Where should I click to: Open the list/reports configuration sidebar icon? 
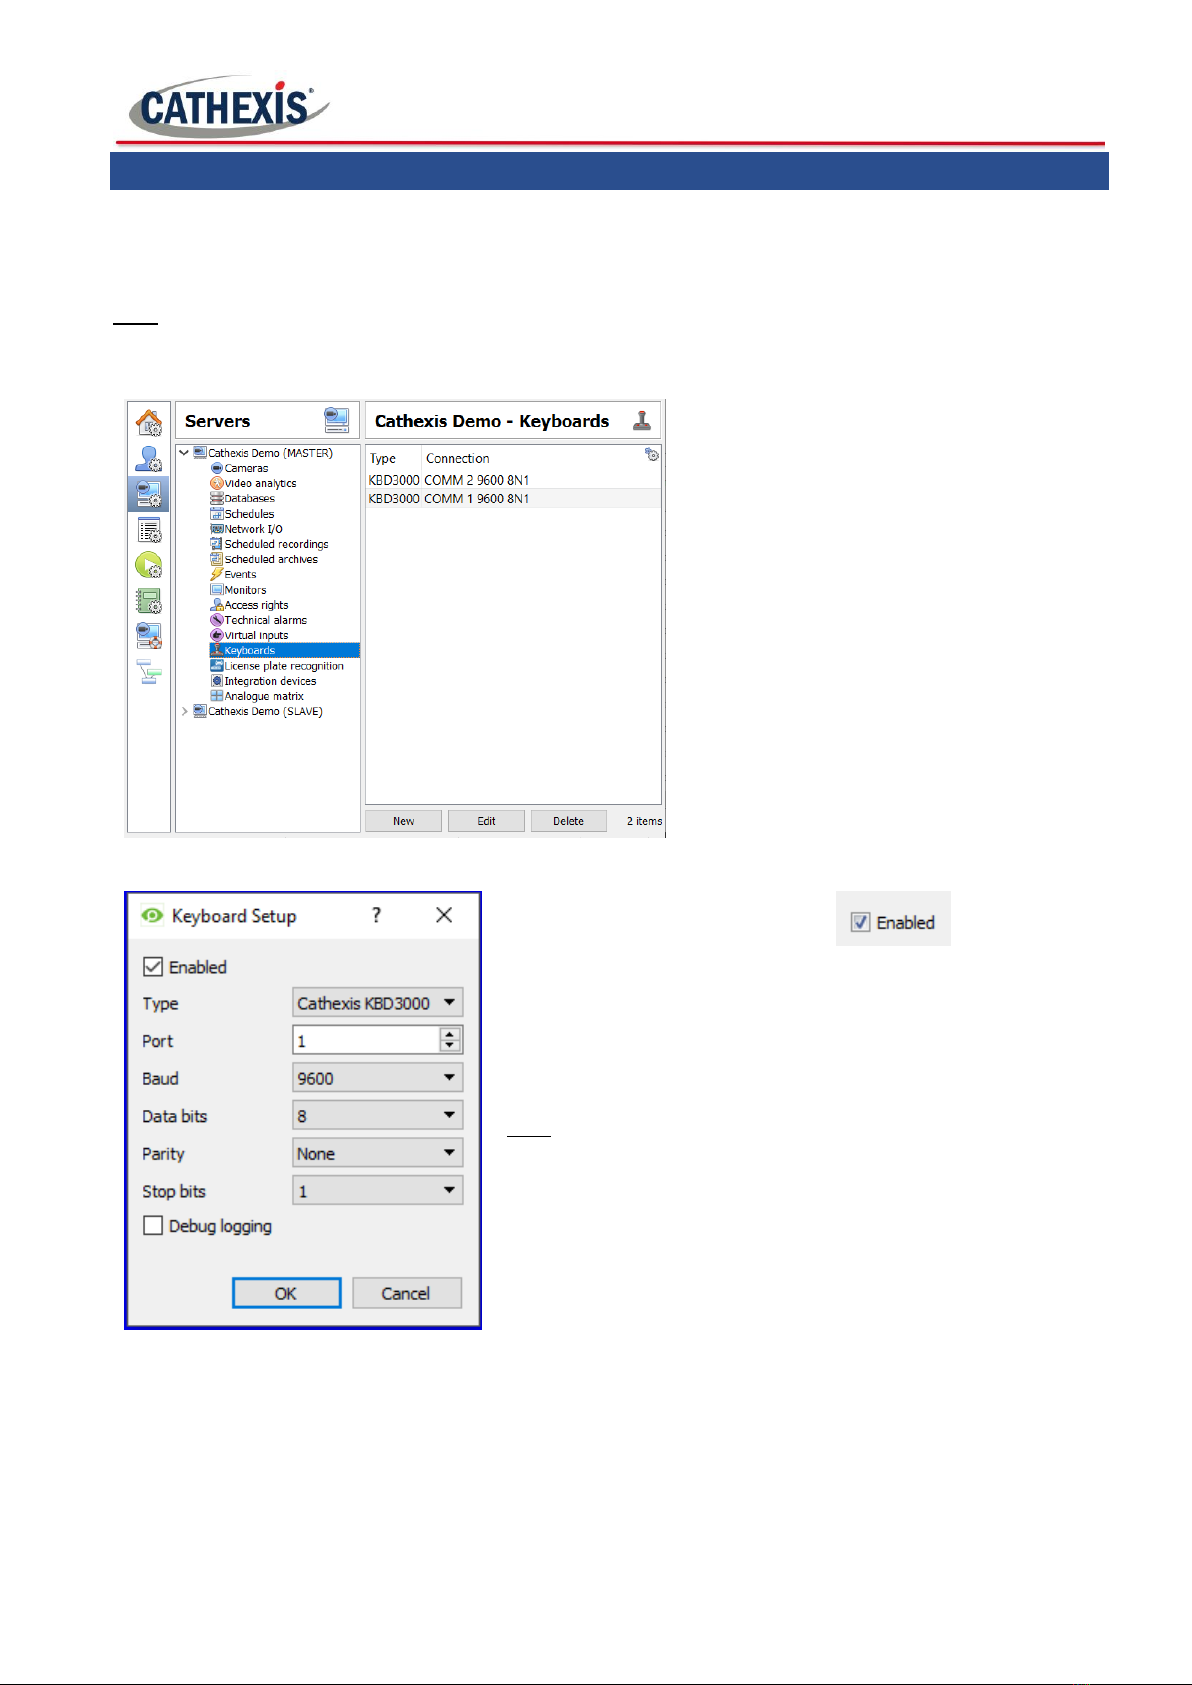(149, 530)
